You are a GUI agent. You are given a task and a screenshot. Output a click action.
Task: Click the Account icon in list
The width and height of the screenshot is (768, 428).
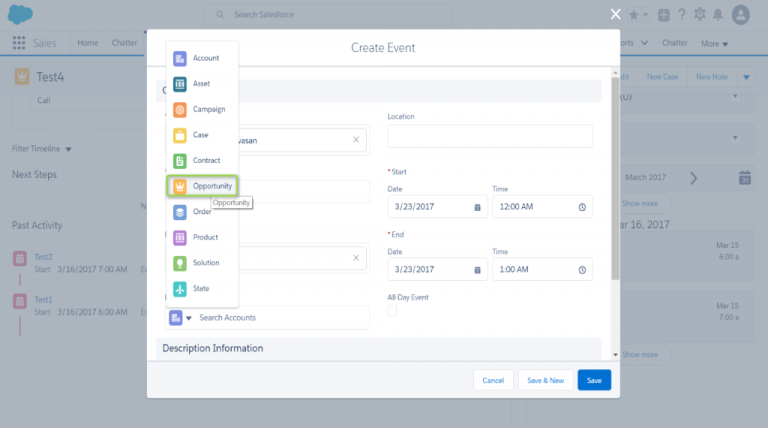tap(180, 58)
